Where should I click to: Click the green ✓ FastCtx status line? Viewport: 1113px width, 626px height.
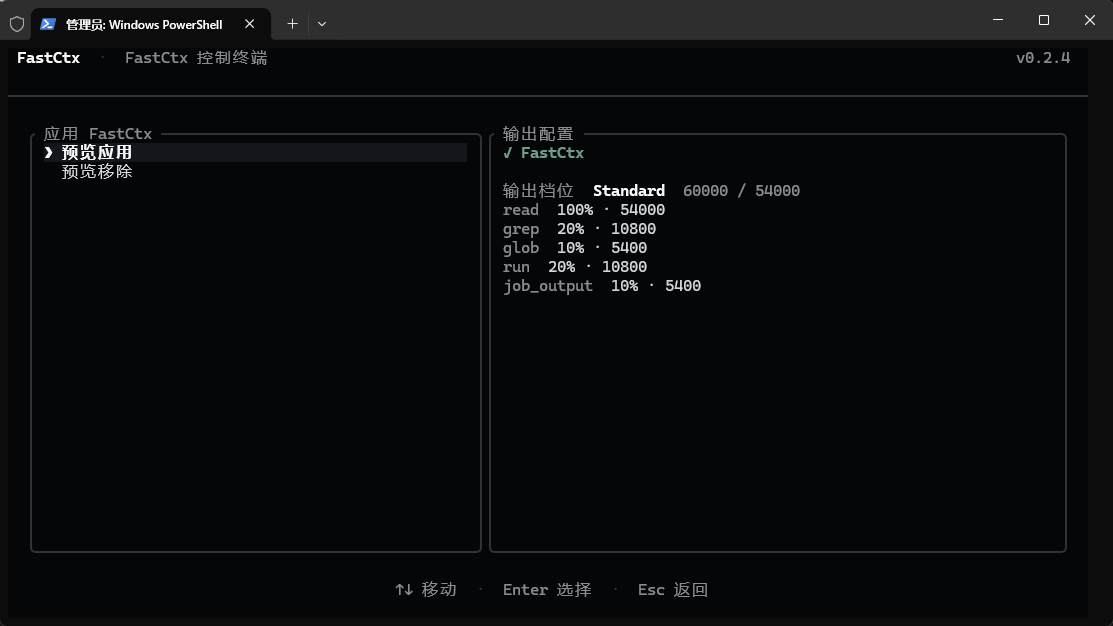[543, 153]
